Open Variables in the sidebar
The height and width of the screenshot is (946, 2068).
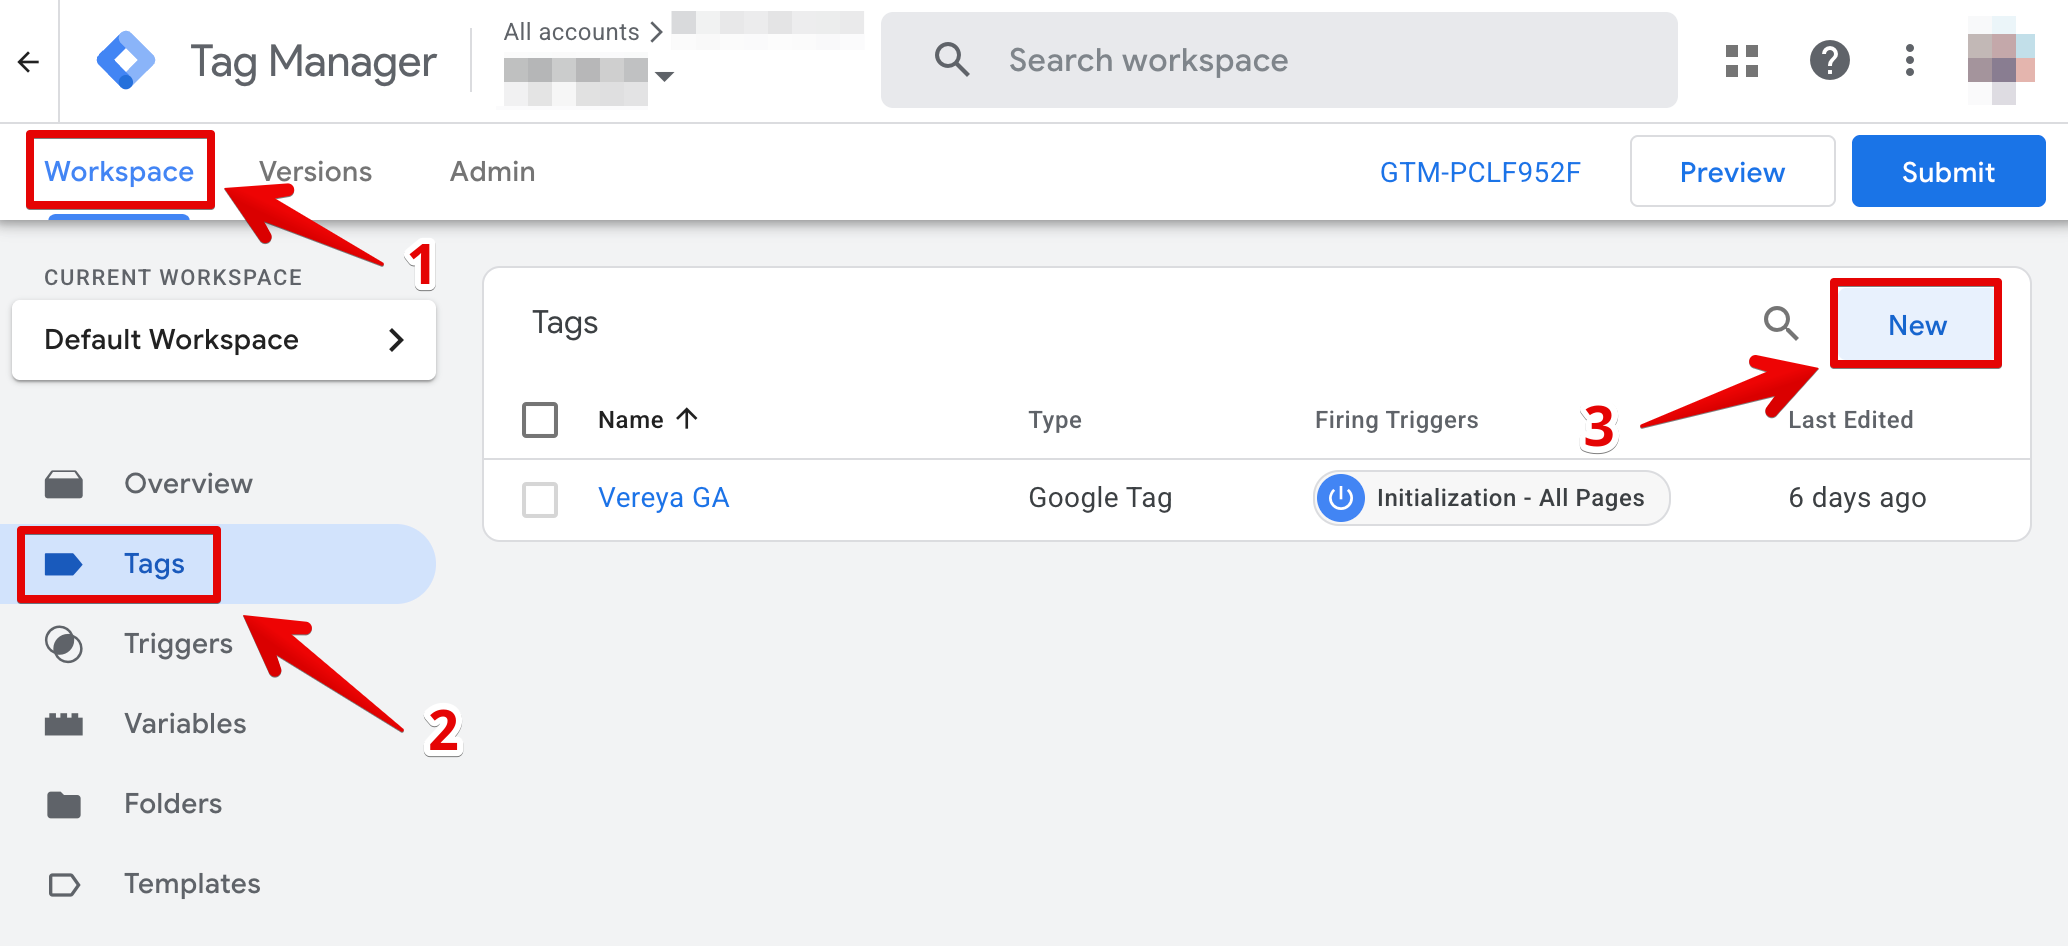tap(185, 724)
